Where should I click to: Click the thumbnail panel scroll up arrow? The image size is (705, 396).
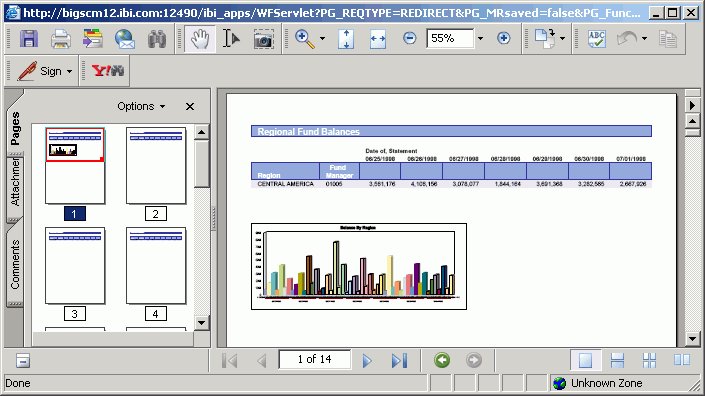pos(201,132)
